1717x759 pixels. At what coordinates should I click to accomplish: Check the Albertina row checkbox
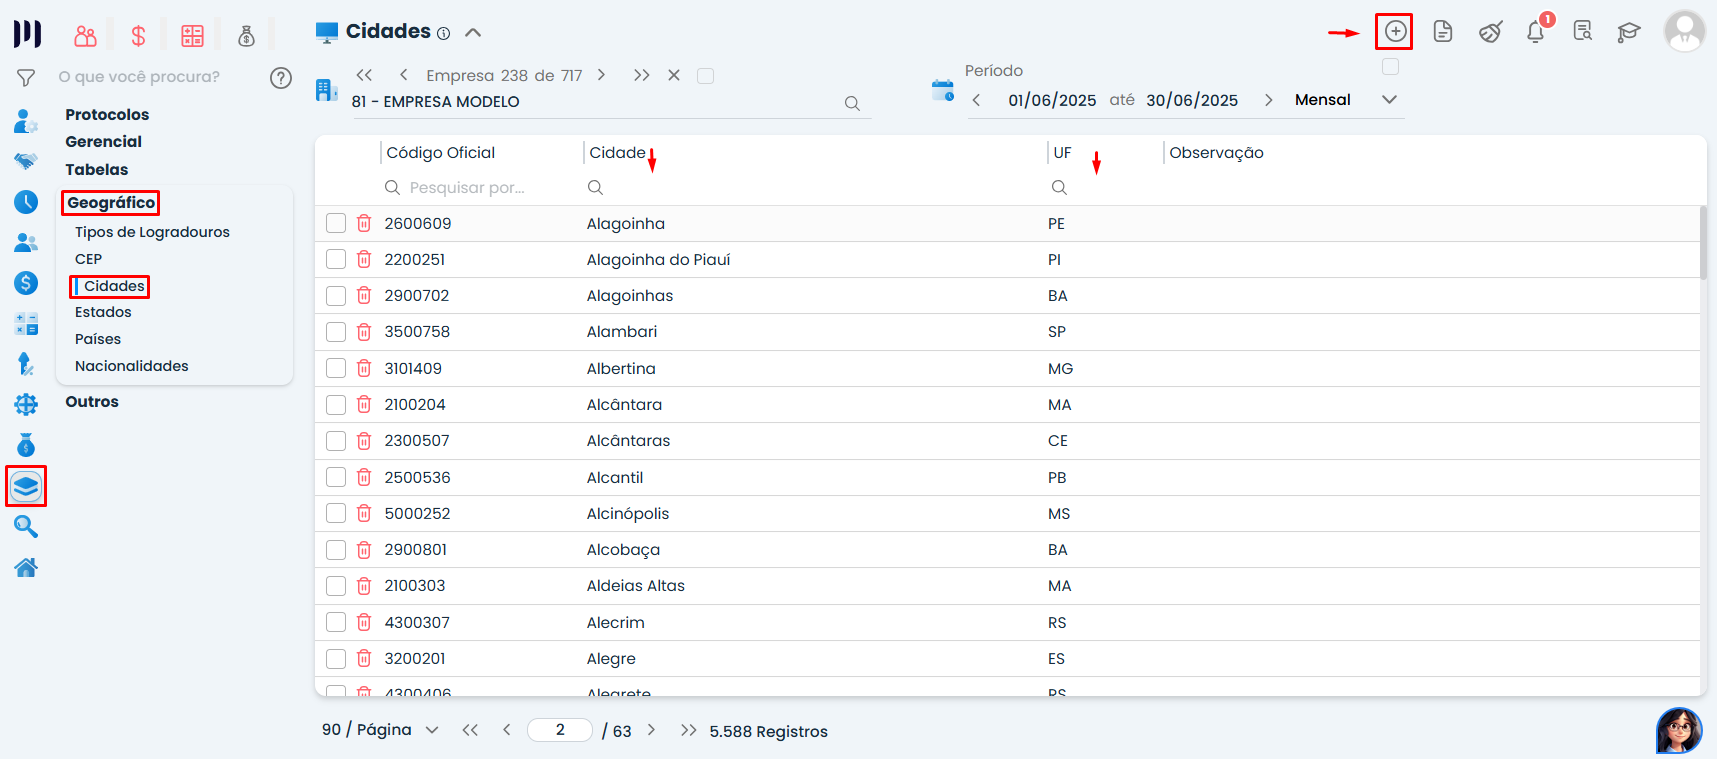[336, 368]
